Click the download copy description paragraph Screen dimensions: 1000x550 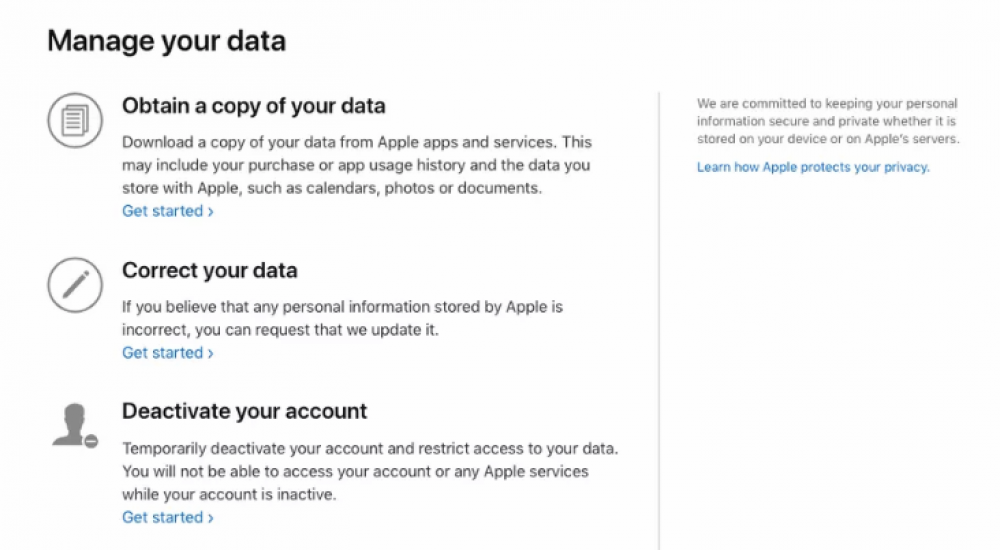tap(357, 165)
